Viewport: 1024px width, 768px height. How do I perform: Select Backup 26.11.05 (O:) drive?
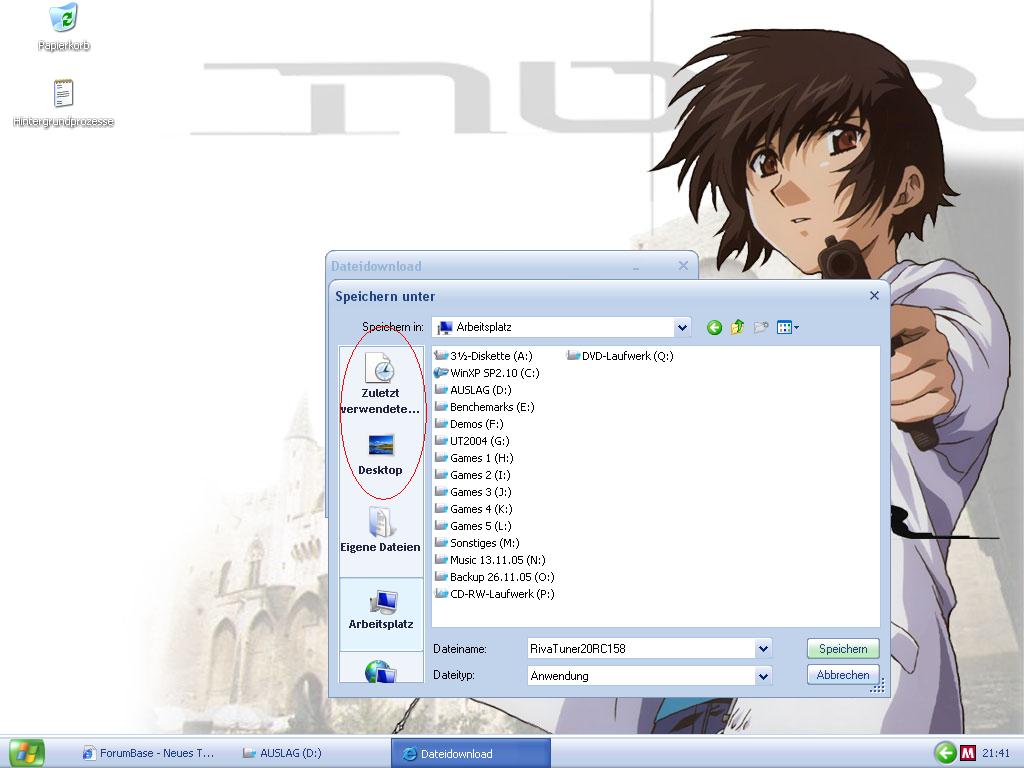pyautogui.click(x=494, y=577)
